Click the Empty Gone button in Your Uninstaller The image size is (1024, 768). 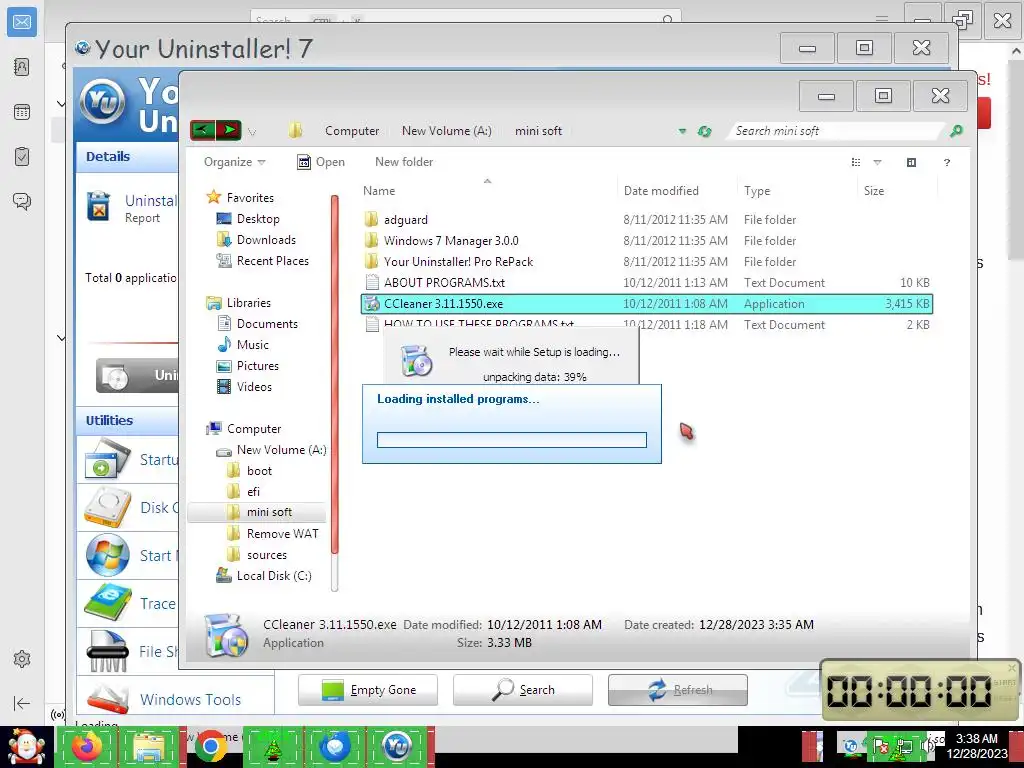(368, 690)
